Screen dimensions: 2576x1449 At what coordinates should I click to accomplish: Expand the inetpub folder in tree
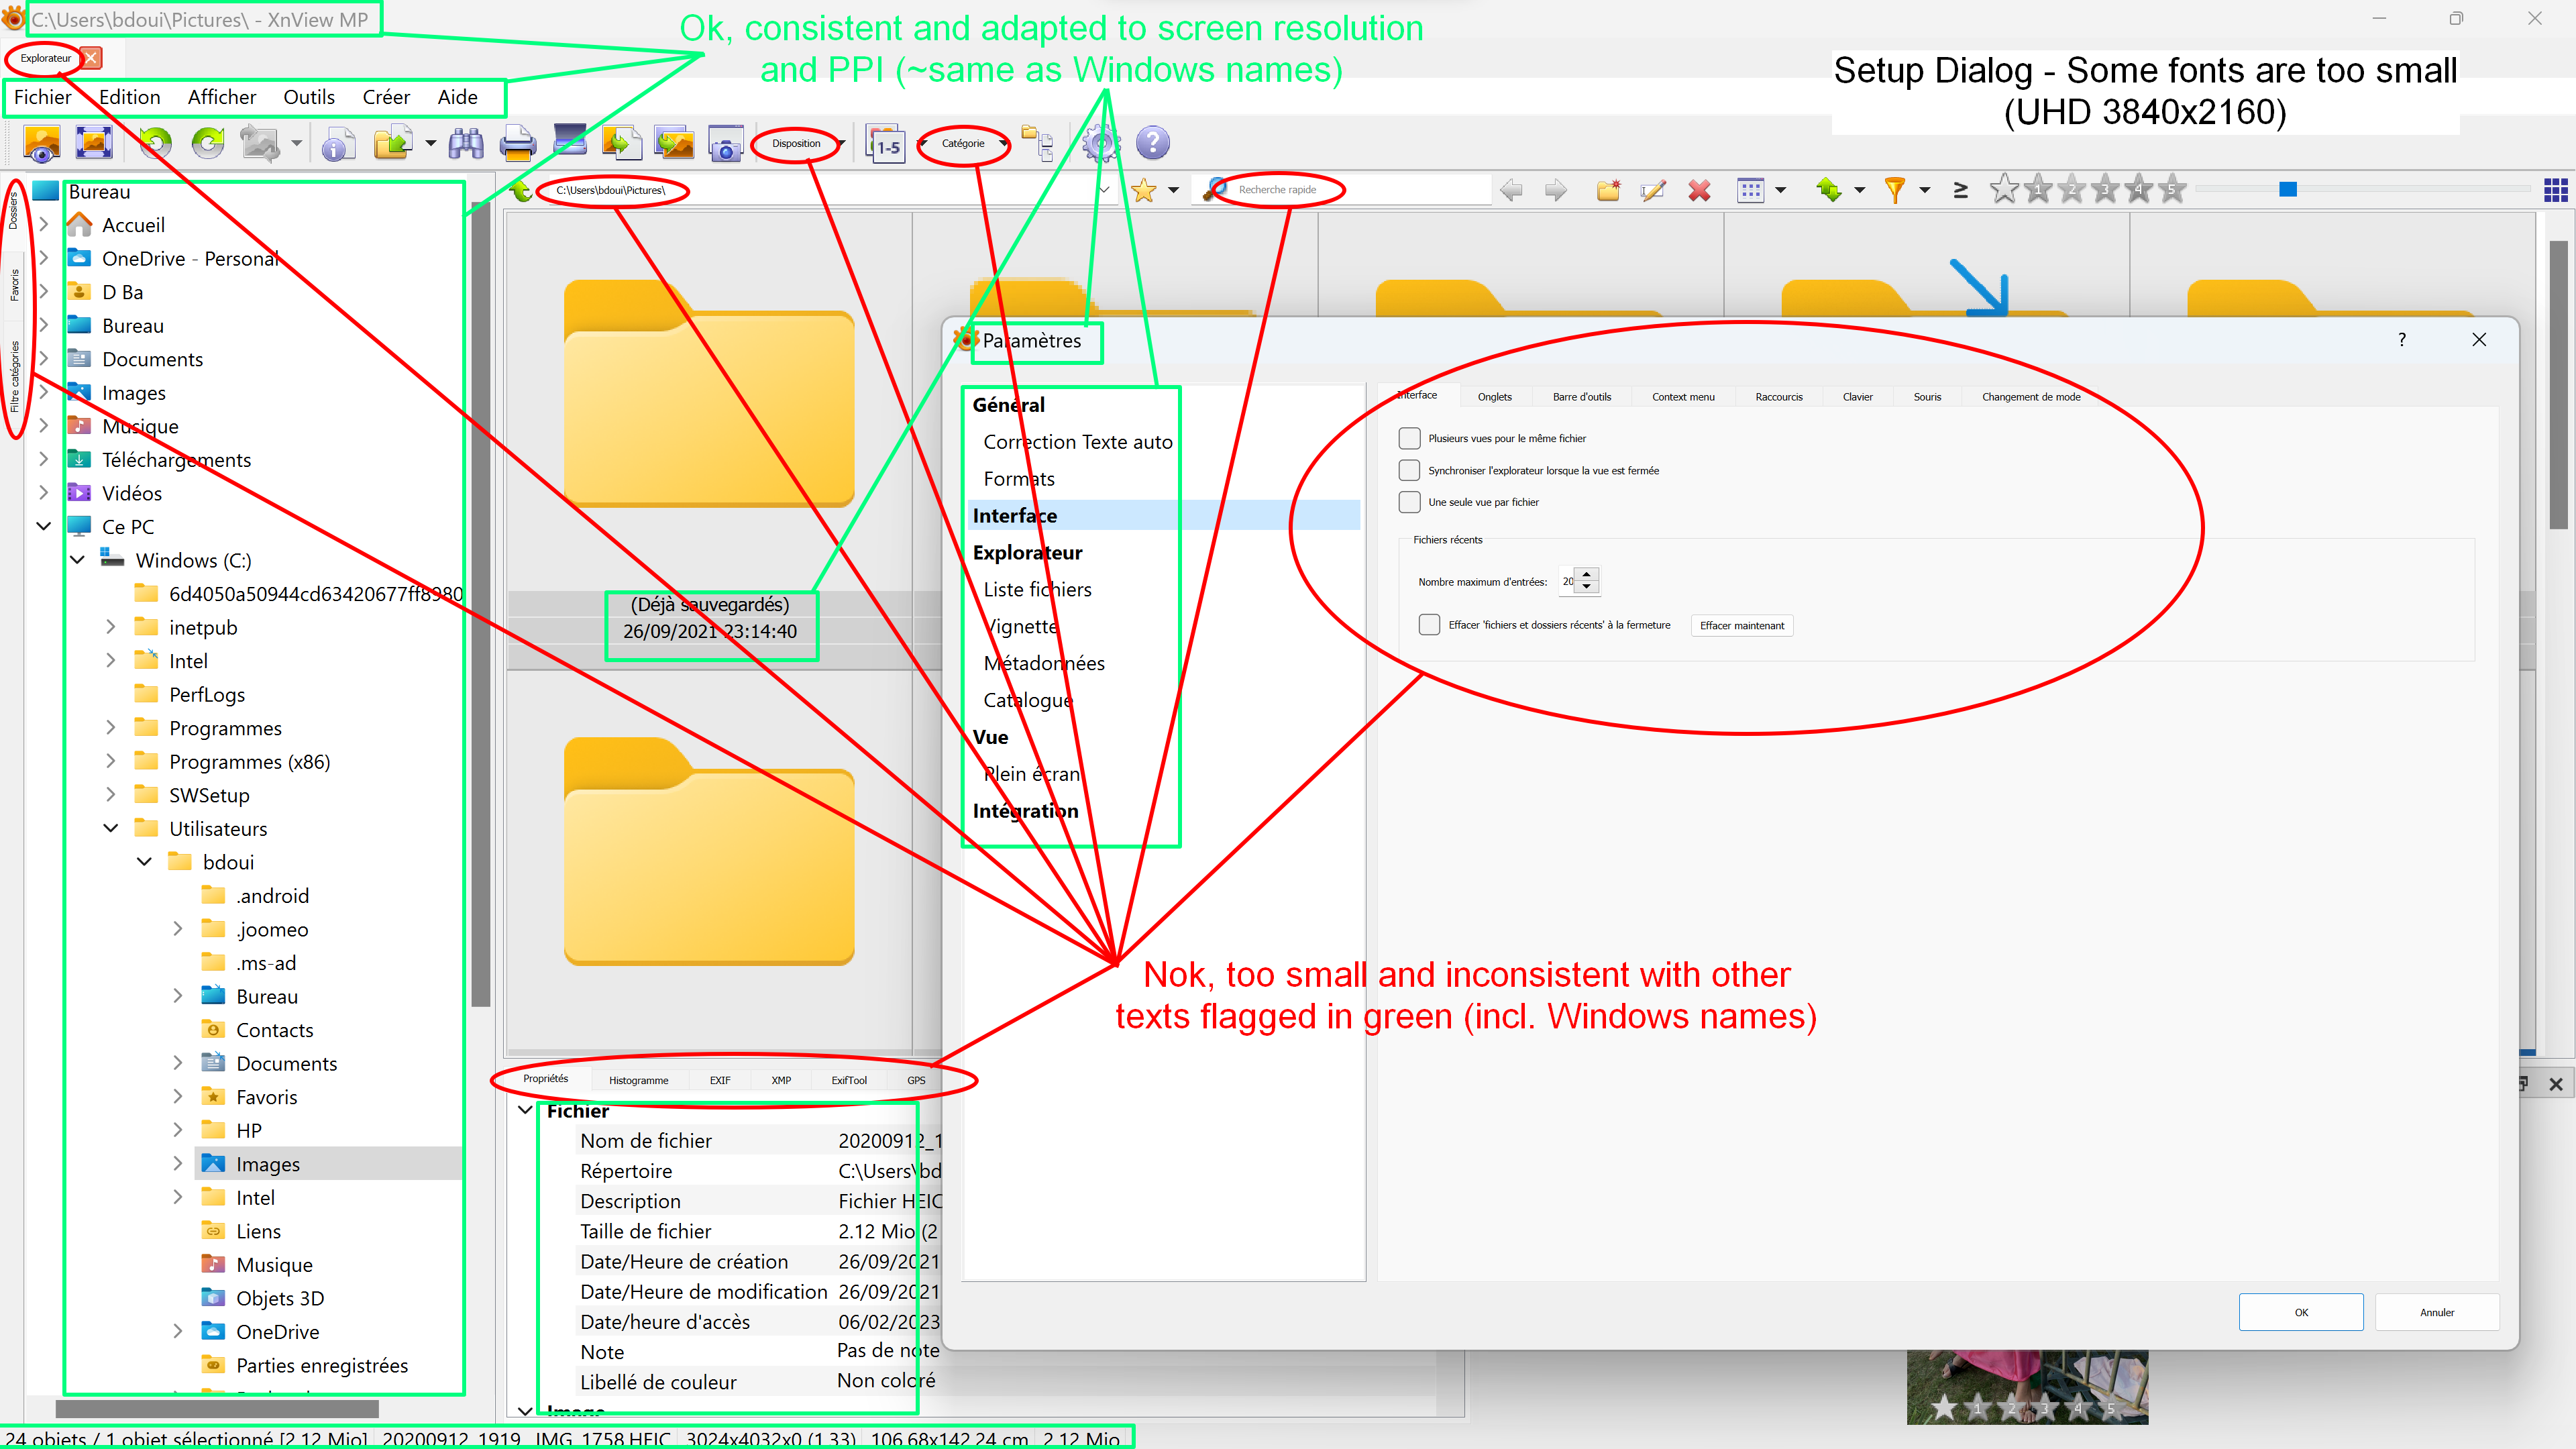[111, 627]
